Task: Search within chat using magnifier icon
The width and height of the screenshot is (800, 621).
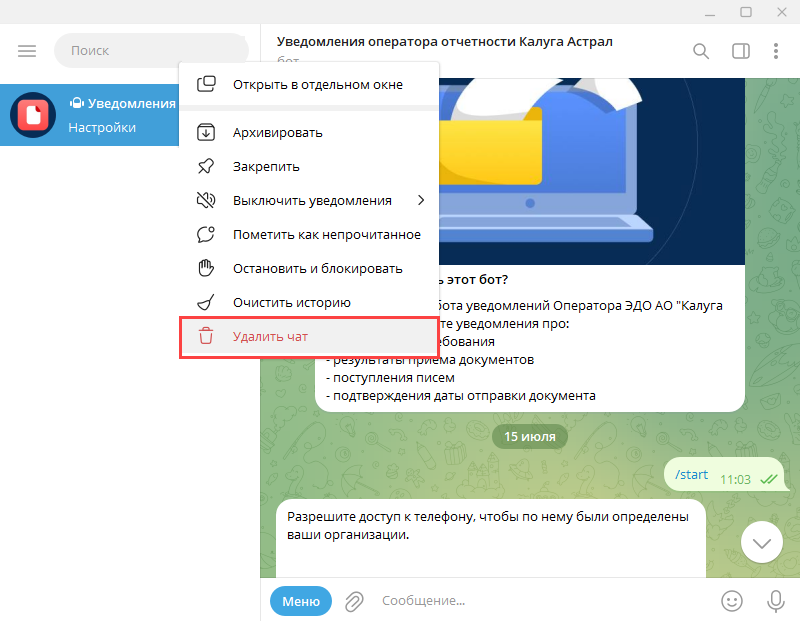Action: 701,51
